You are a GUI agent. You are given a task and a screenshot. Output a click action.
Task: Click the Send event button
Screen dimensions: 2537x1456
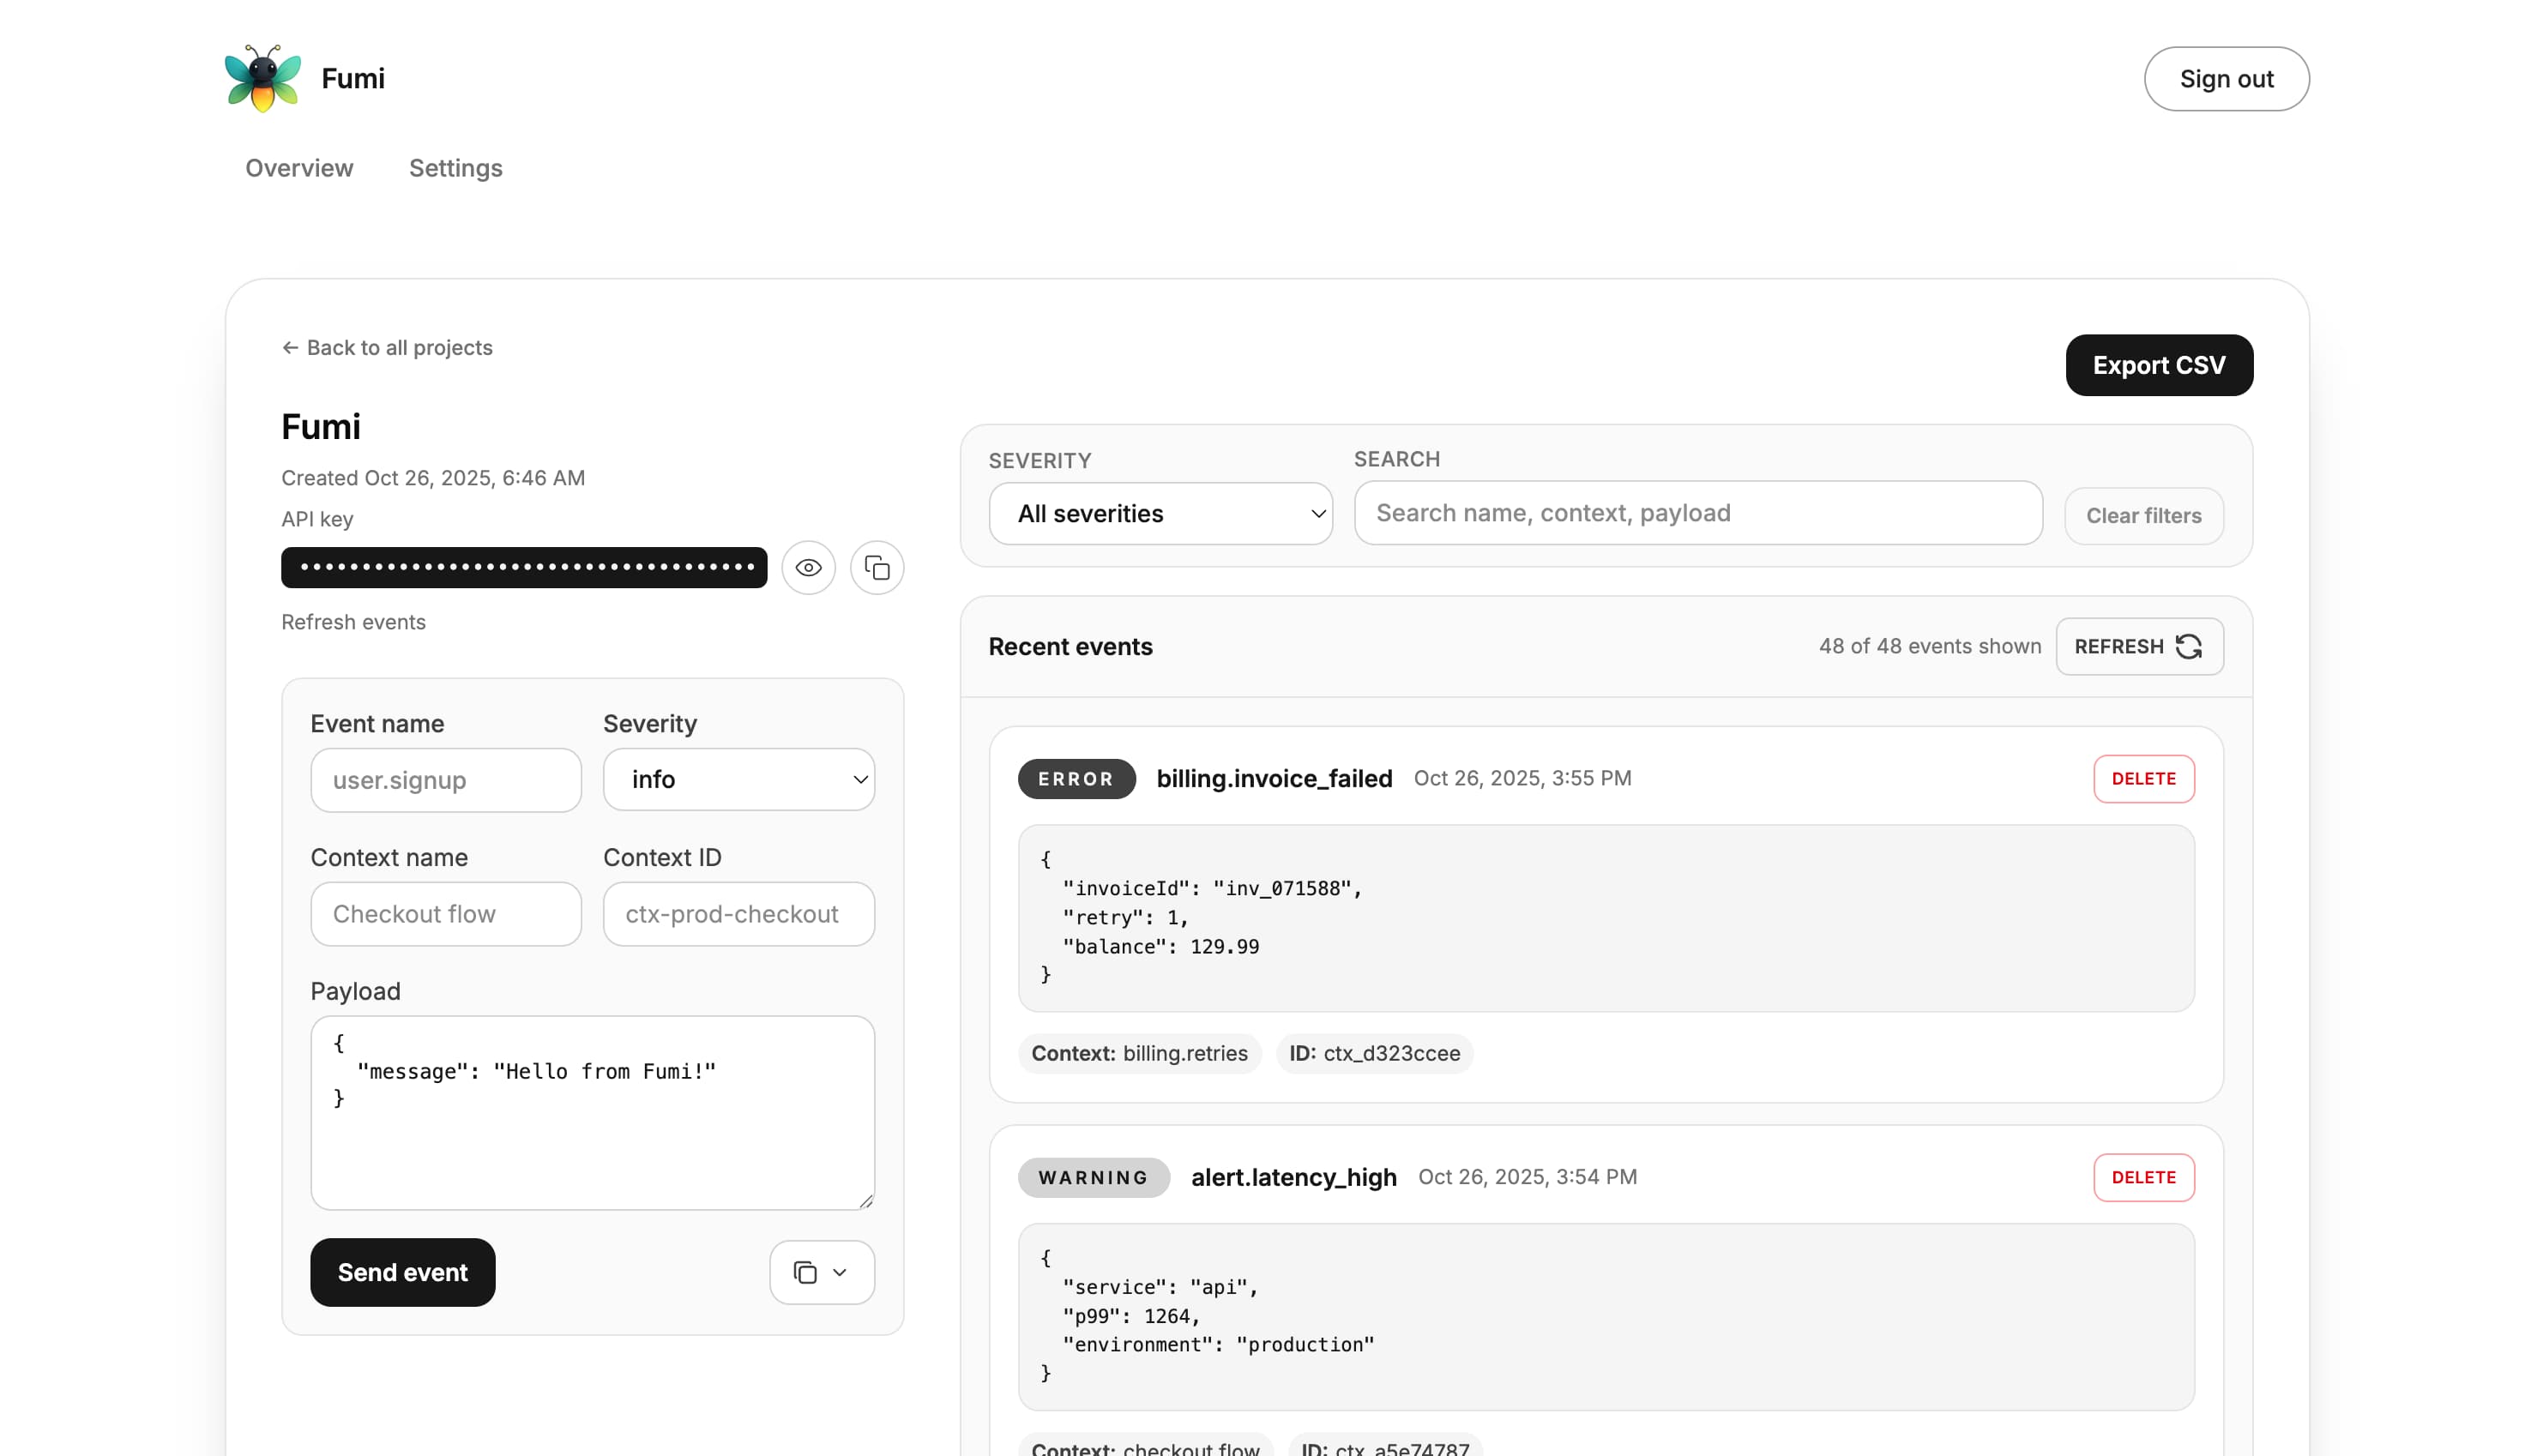[402, 1272]
